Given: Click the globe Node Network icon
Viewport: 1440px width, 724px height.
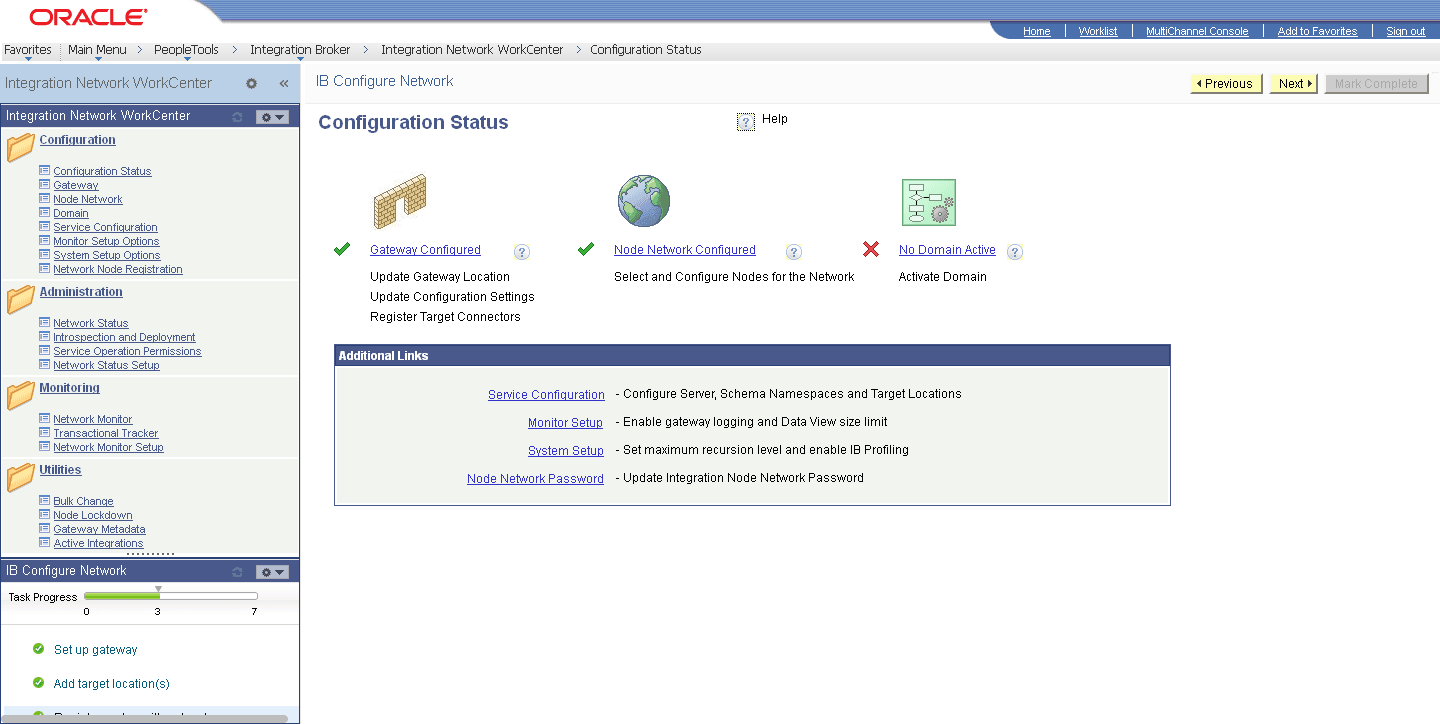Looking at the screenshot, I should point(643,200).
